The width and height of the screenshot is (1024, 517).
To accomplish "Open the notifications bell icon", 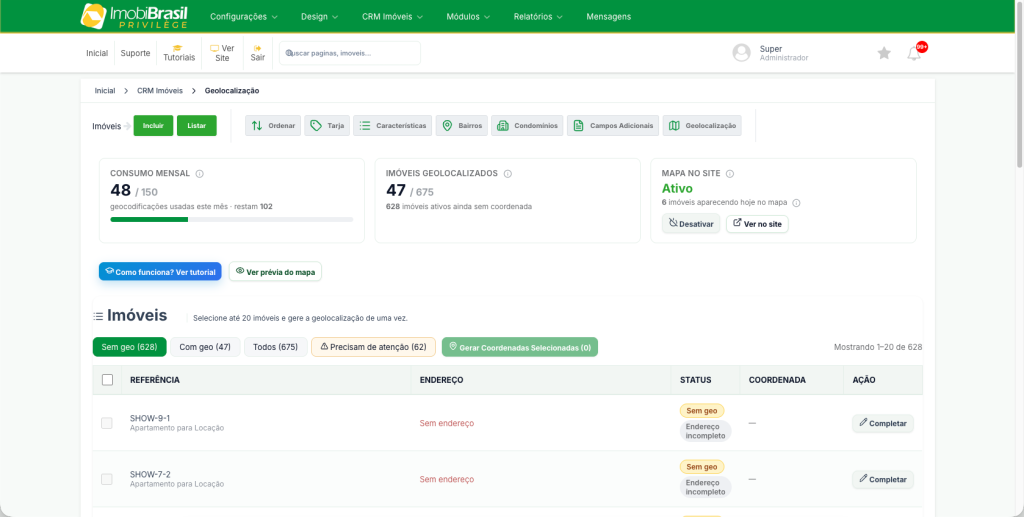I will (x=914, y=54).
